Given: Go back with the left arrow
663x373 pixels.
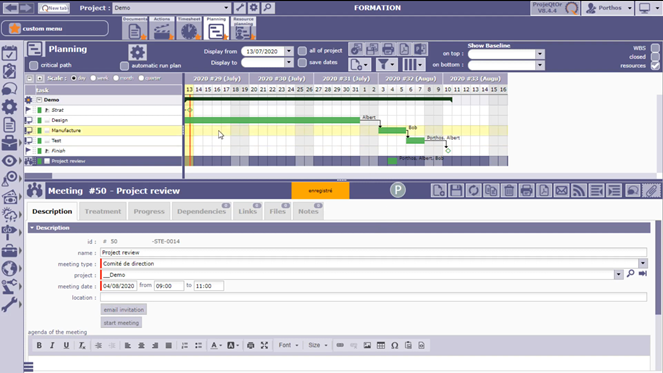Looking at the screenshot, I should point(11,8).
